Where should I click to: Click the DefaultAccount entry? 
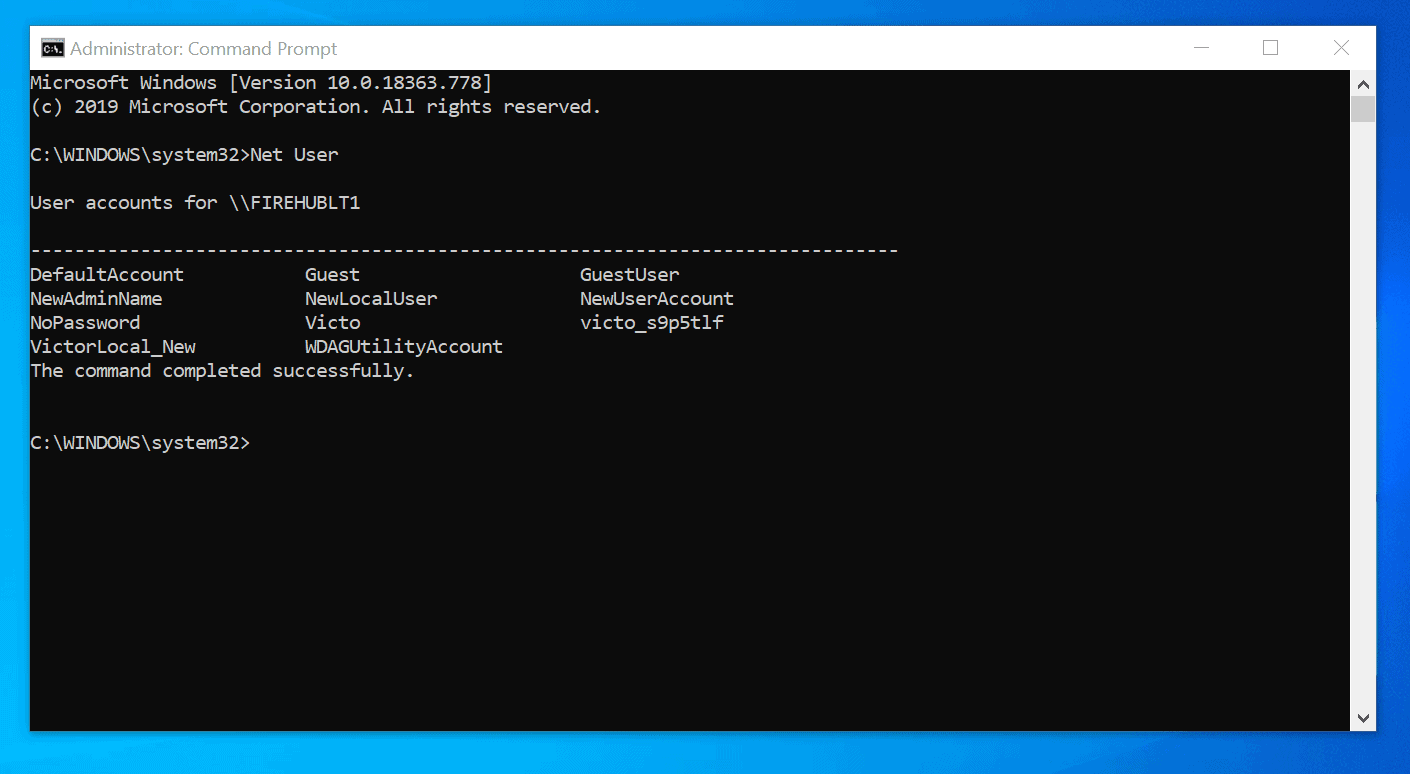click(x=106, y=274)
